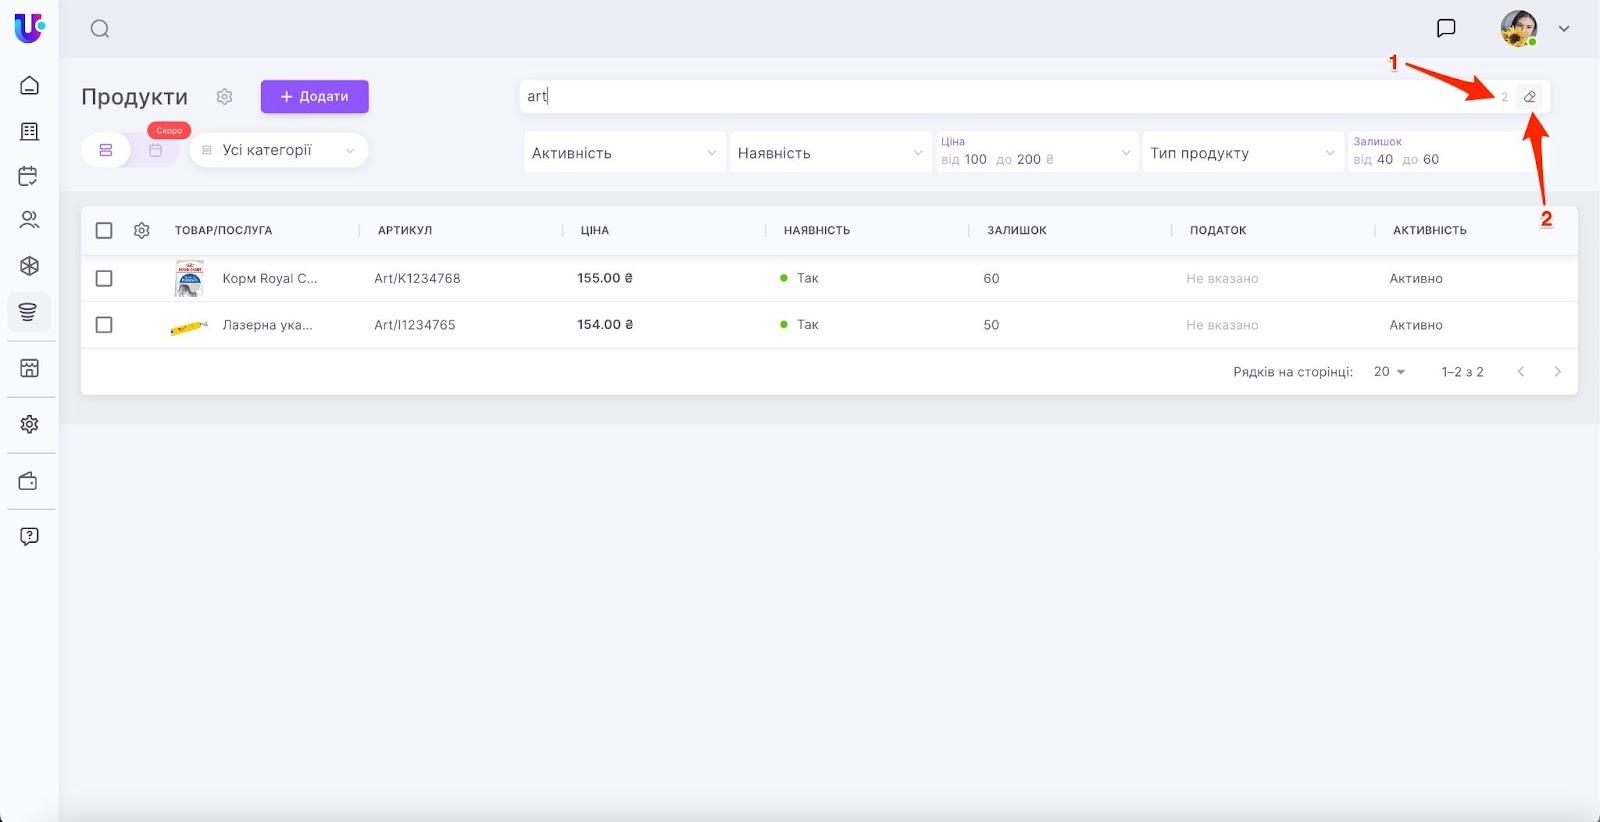Switch to the list view tab
1600x822 pixels.
(x=106, y=150)
